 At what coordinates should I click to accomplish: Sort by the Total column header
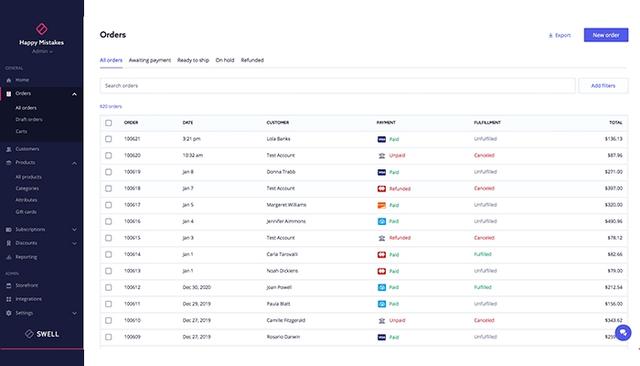[x=616, y=122]
